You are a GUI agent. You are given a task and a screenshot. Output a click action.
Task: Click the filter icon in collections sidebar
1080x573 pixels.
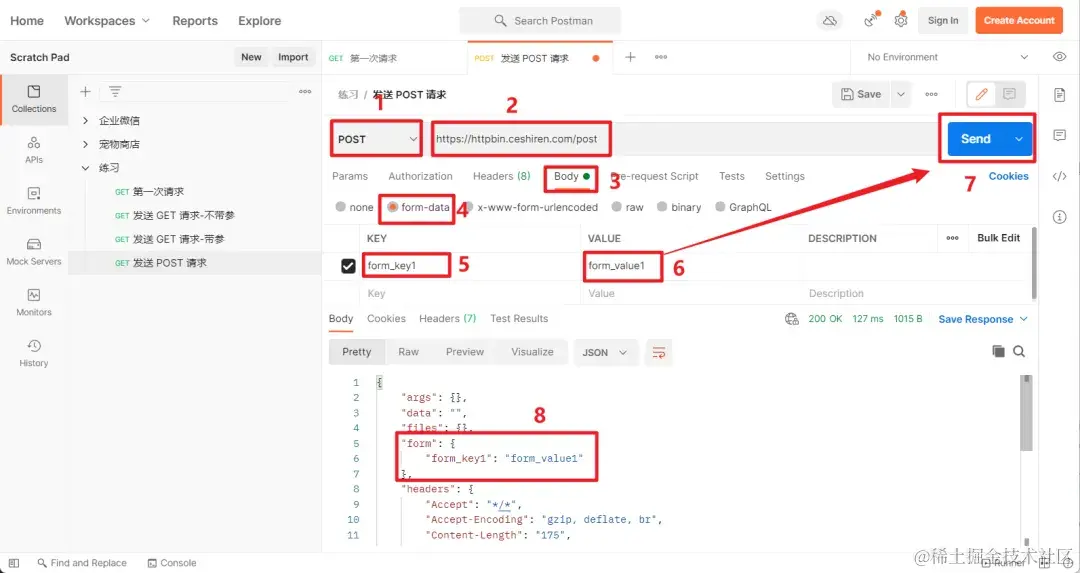click(115, 92)
